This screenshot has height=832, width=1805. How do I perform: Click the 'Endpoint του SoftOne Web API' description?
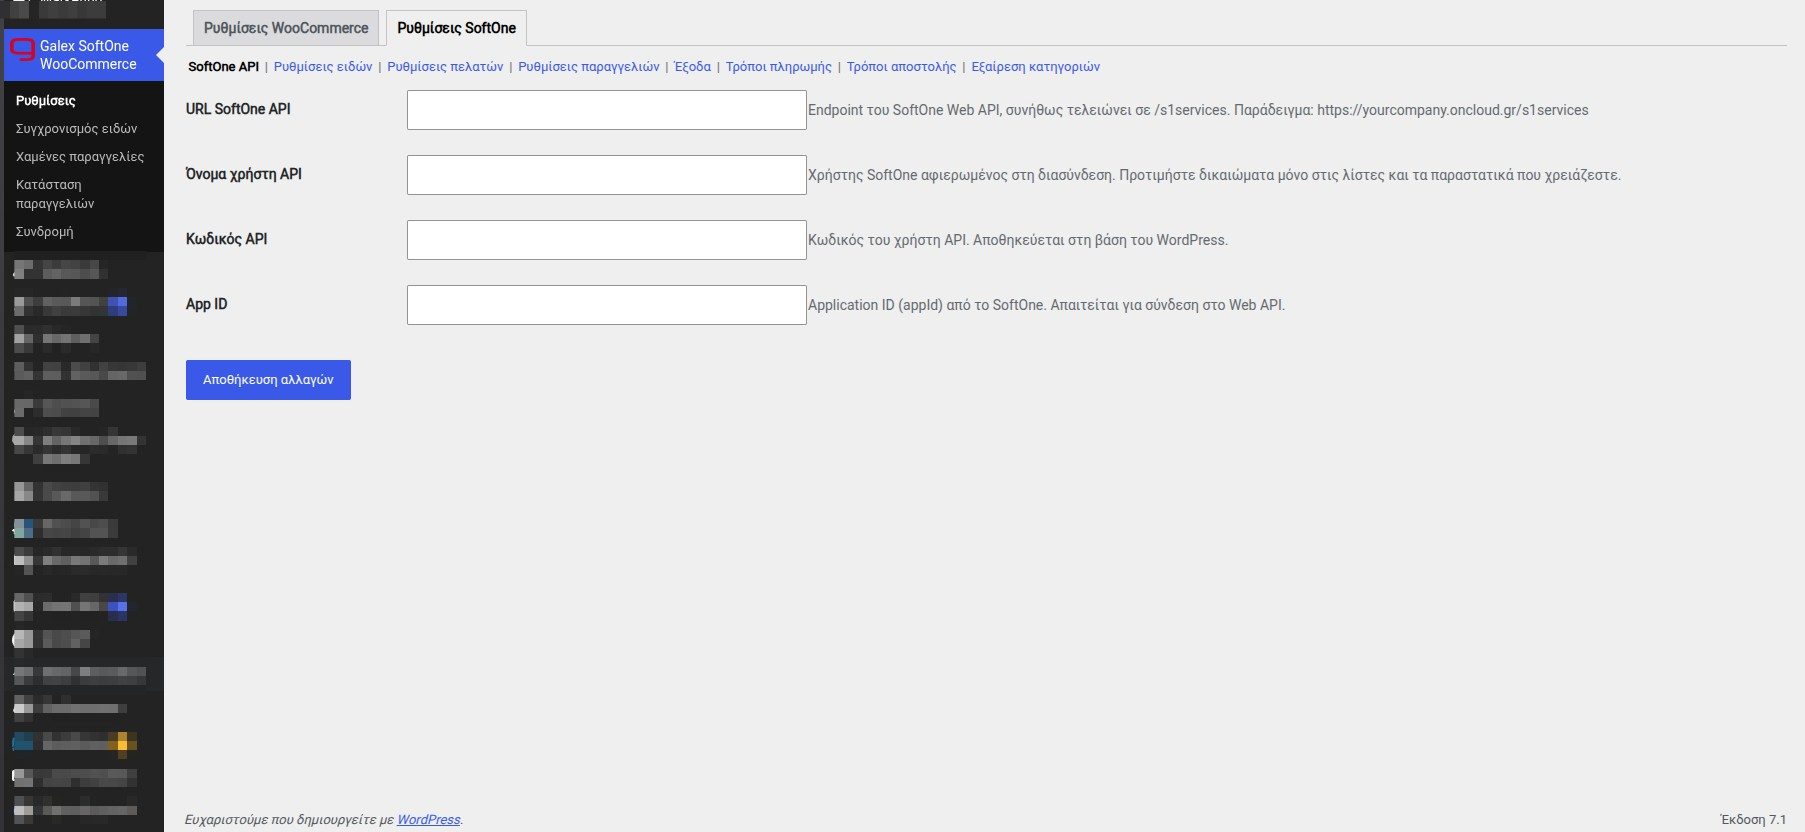[x=1198, y=110]
